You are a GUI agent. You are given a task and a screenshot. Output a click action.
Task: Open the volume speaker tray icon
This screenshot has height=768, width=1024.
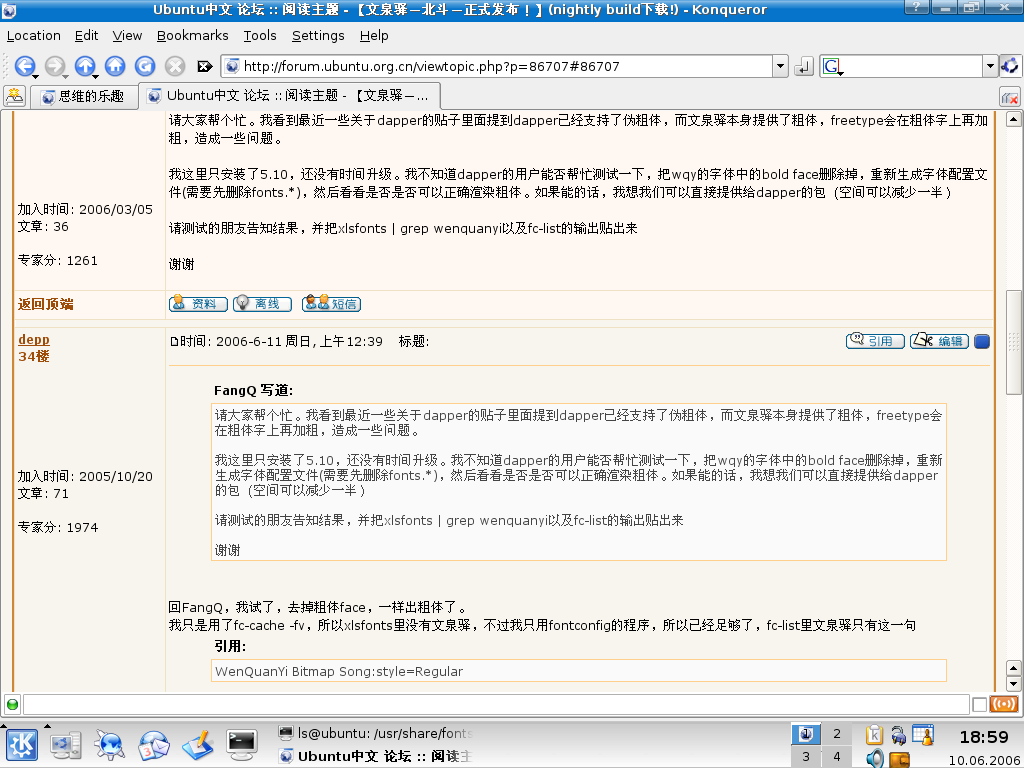(x=874, y=758)
